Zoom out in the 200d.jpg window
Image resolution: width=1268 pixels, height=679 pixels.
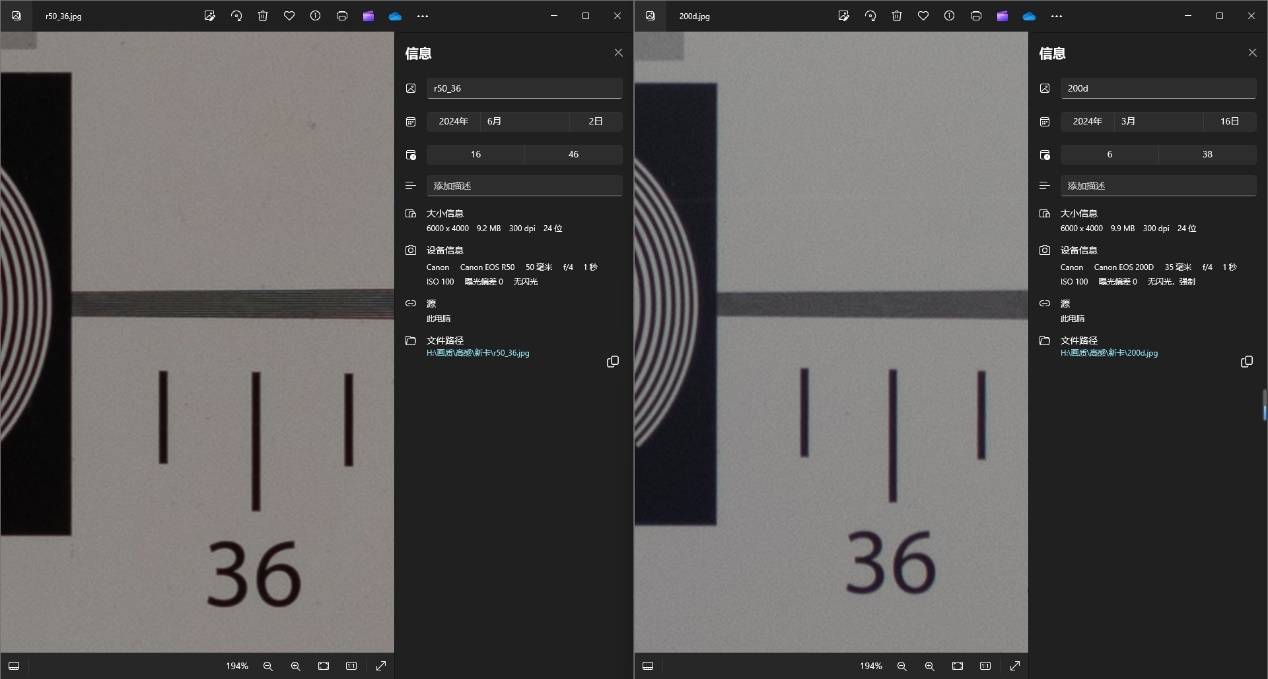pyautogui.click(x=902, y=666)
